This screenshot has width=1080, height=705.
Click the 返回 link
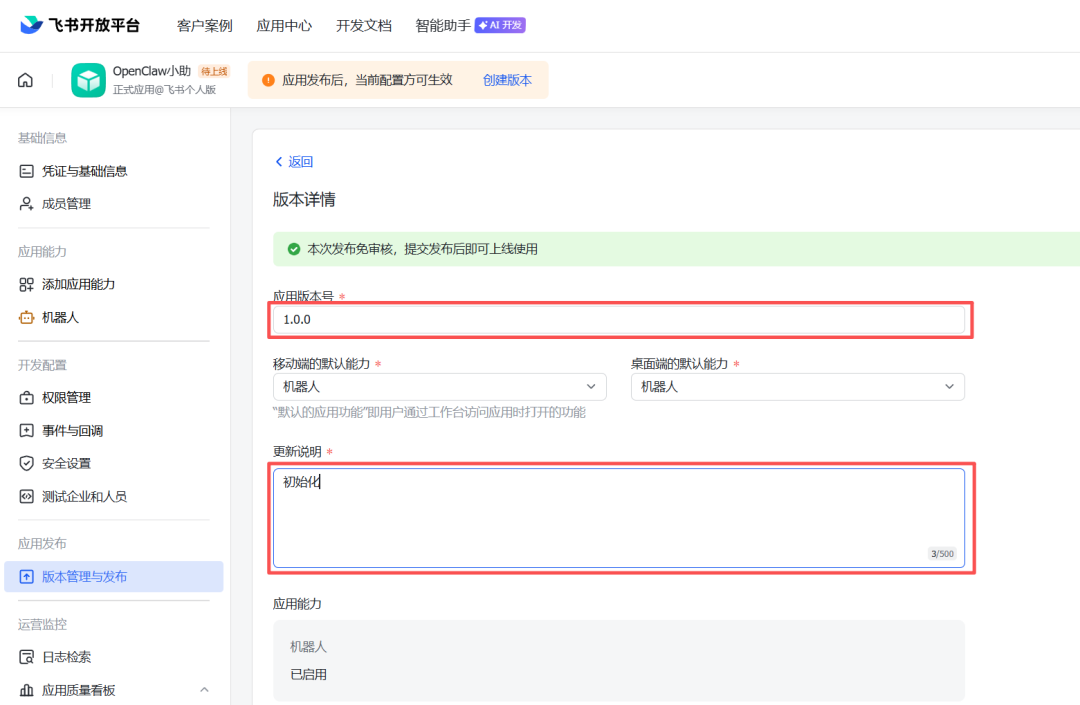(x=300, y=162)
